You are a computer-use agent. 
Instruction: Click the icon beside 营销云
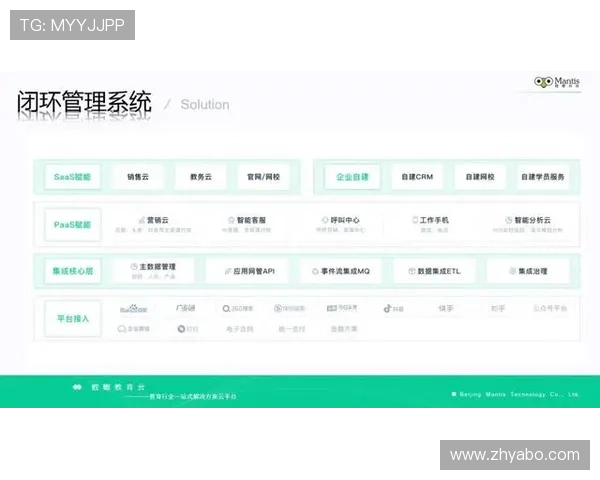click(x=142, y=220)
